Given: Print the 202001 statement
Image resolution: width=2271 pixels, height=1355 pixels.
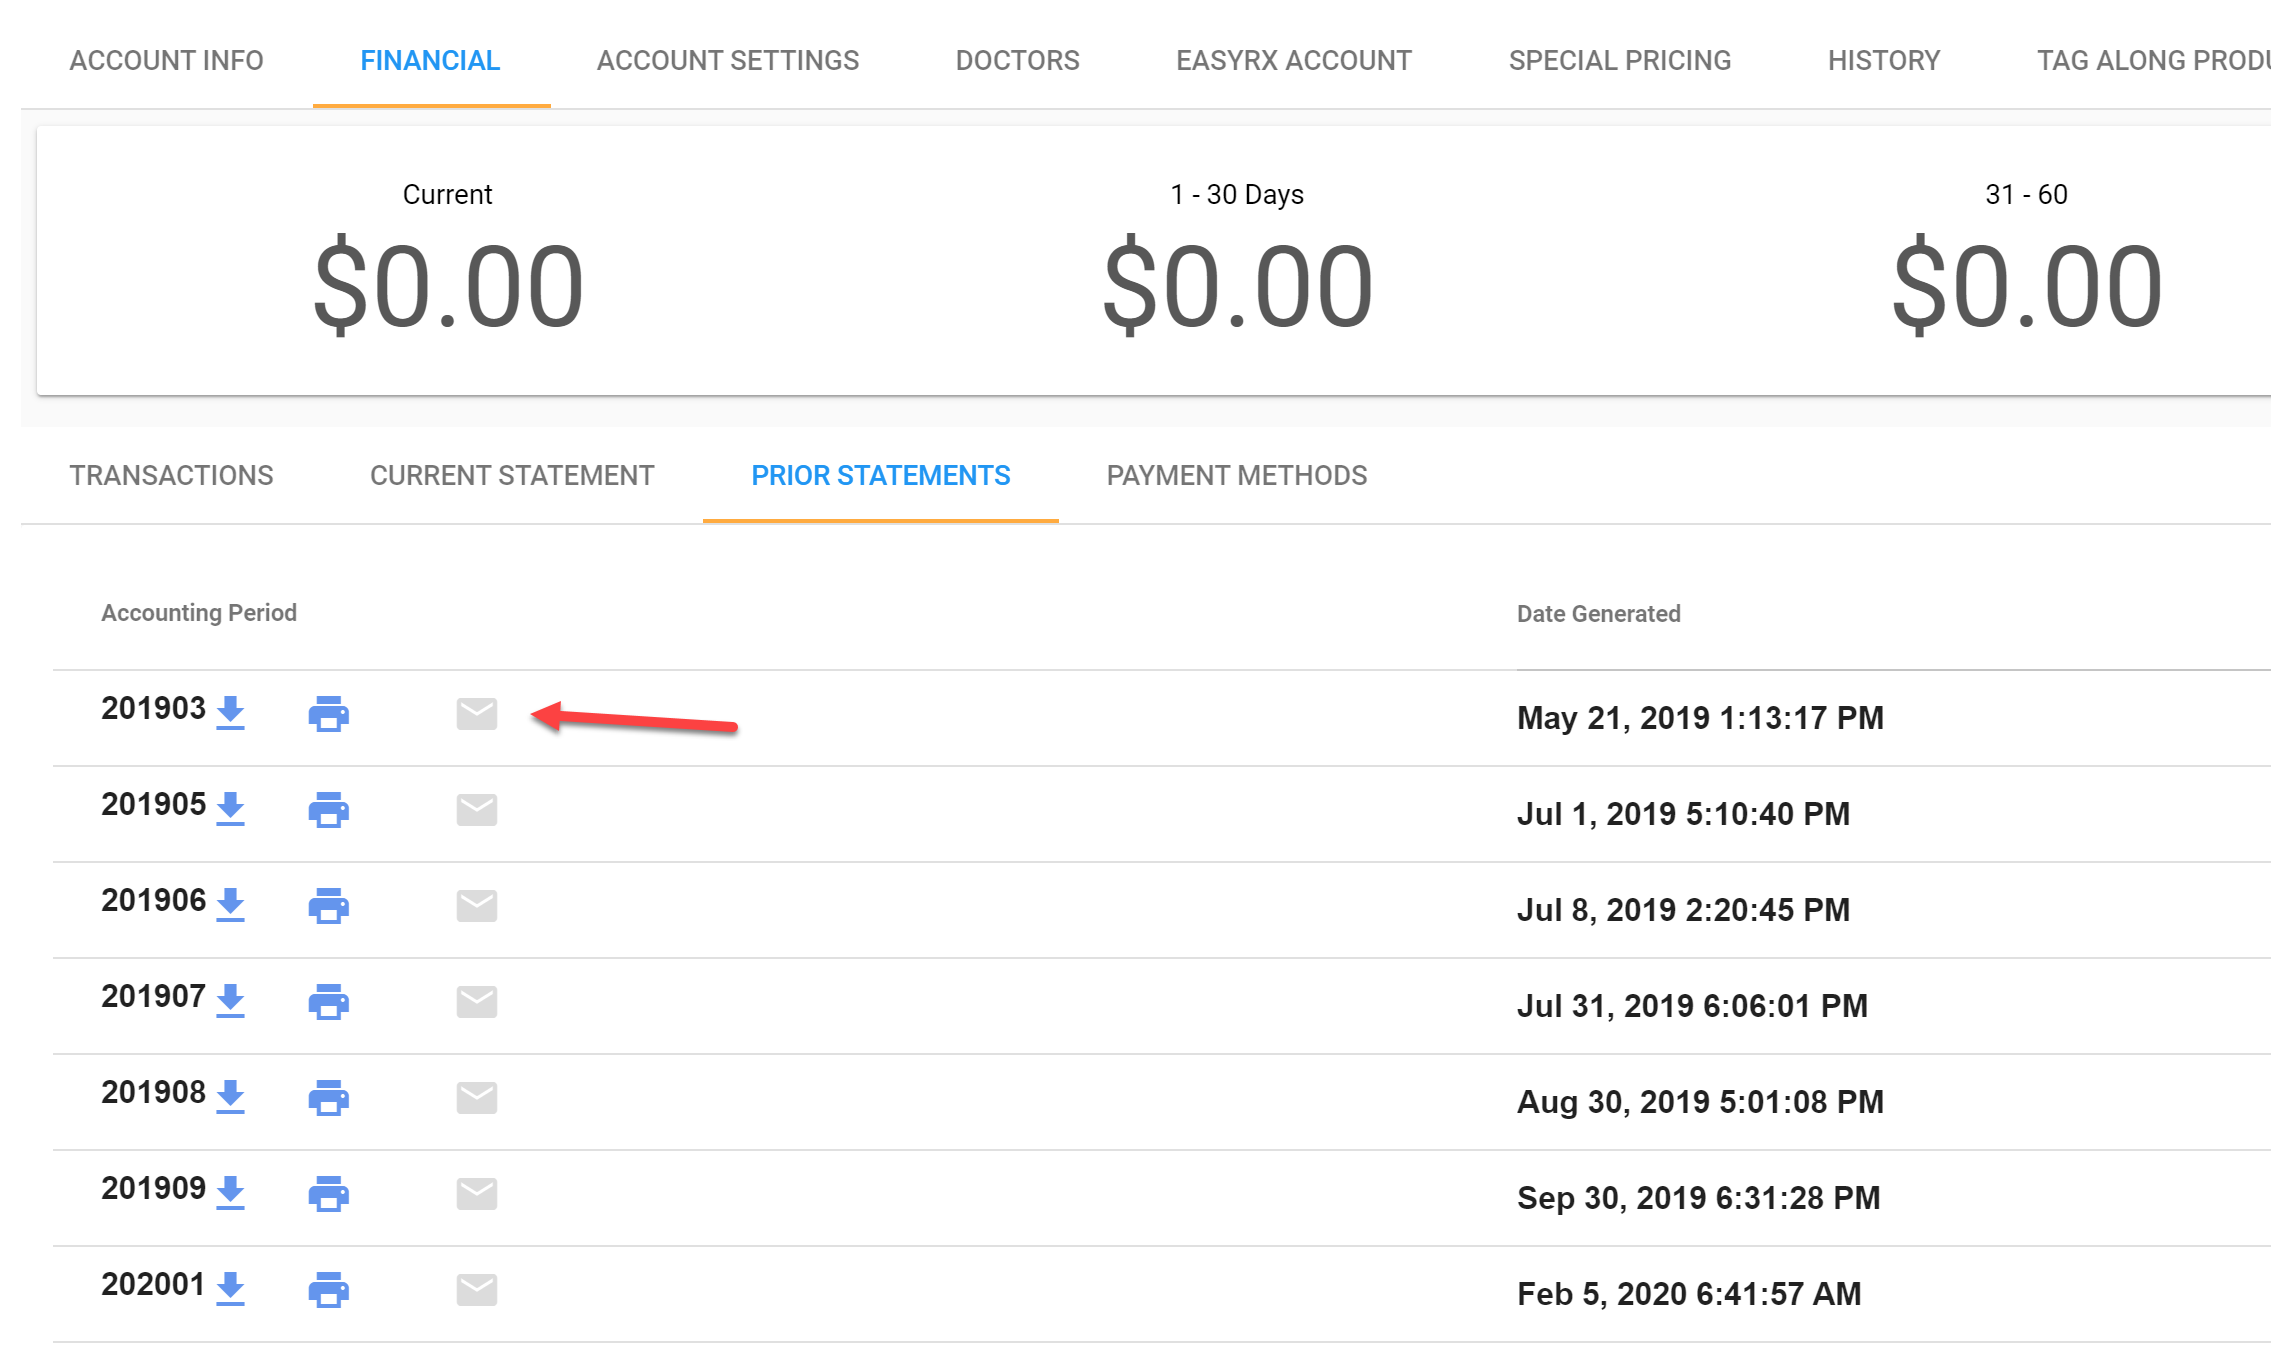Looking at the screenshot, I should (328, 1290).
